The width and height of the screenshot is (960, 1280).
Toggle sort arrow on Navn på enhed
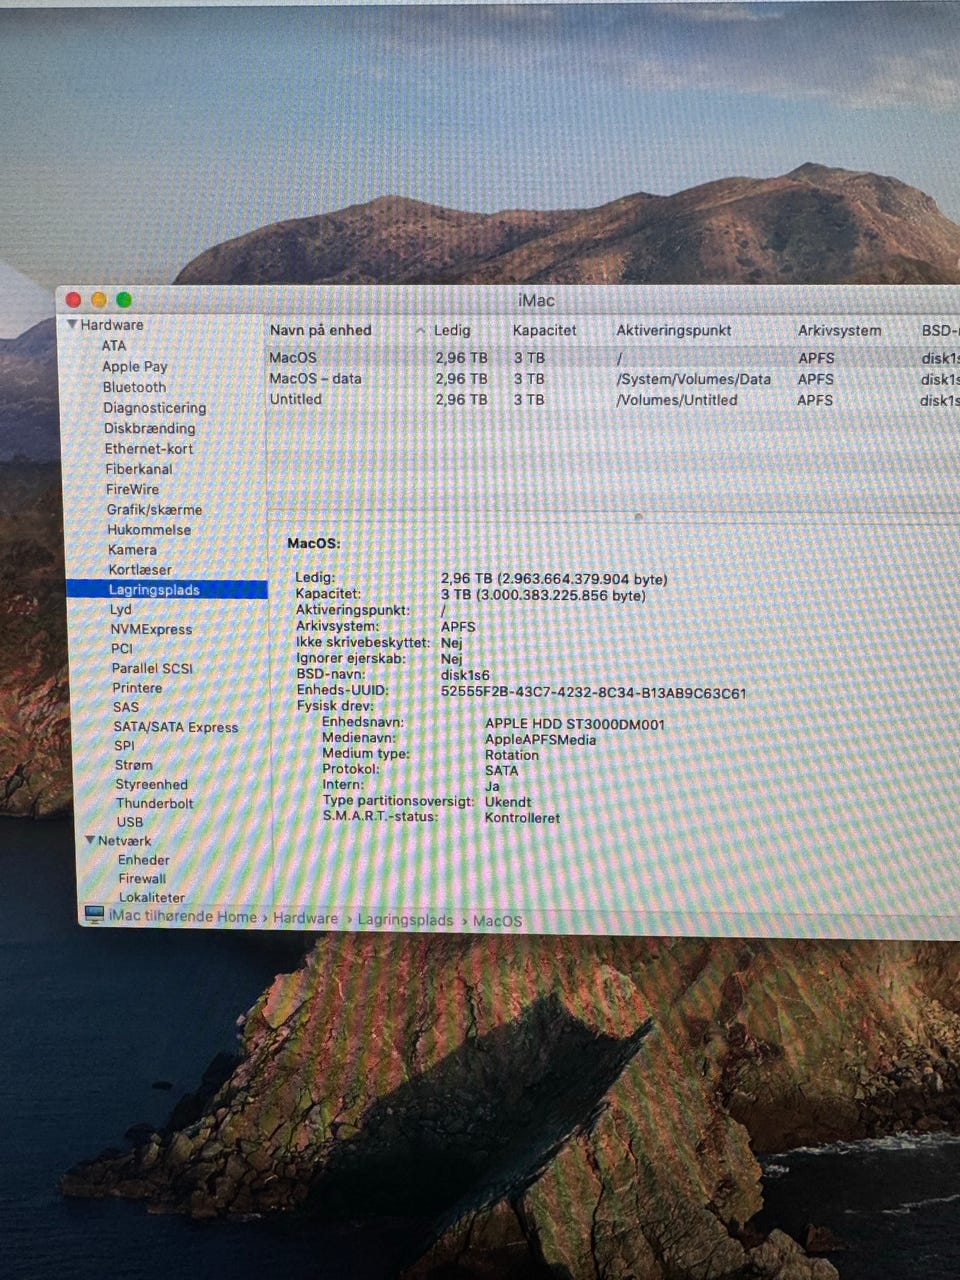click(419, 331)
